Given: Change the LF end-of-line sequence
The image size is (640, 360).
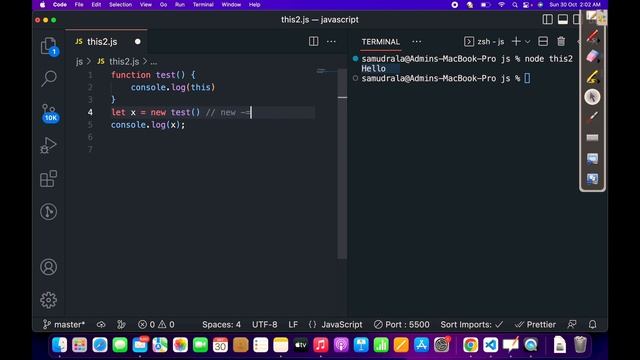Looking at the screenshot, I should click(293, 324).
